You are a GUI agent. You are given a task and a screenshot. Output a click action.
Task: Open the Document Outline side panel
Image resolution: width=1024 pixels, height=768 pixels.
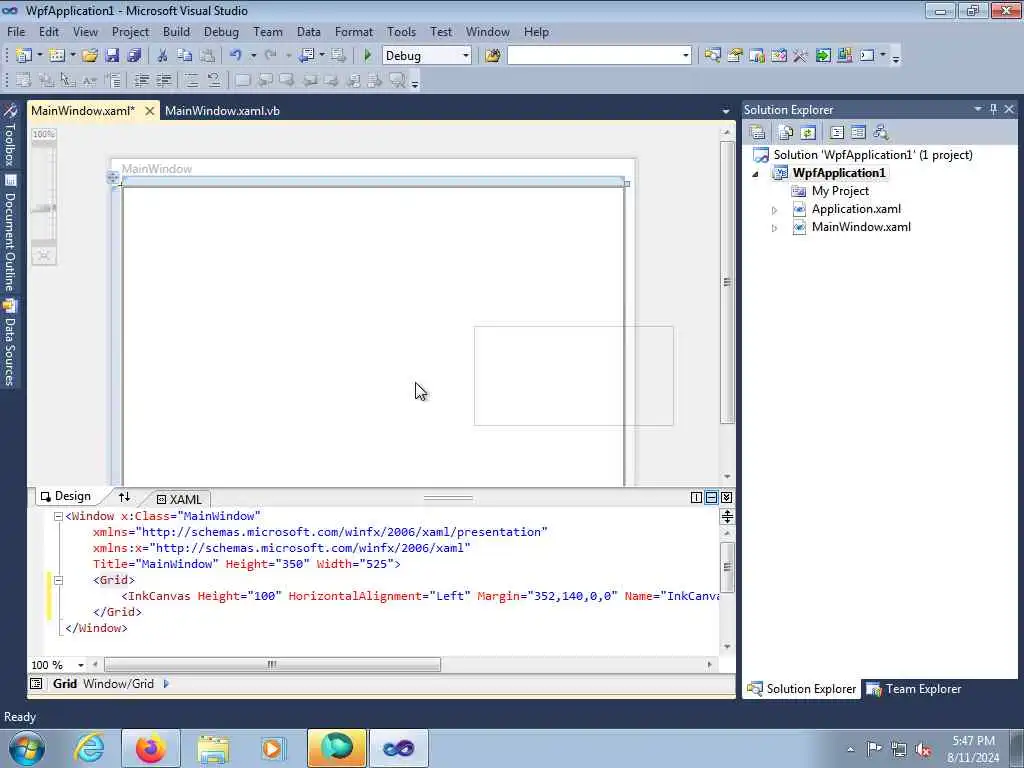point(10,232)
